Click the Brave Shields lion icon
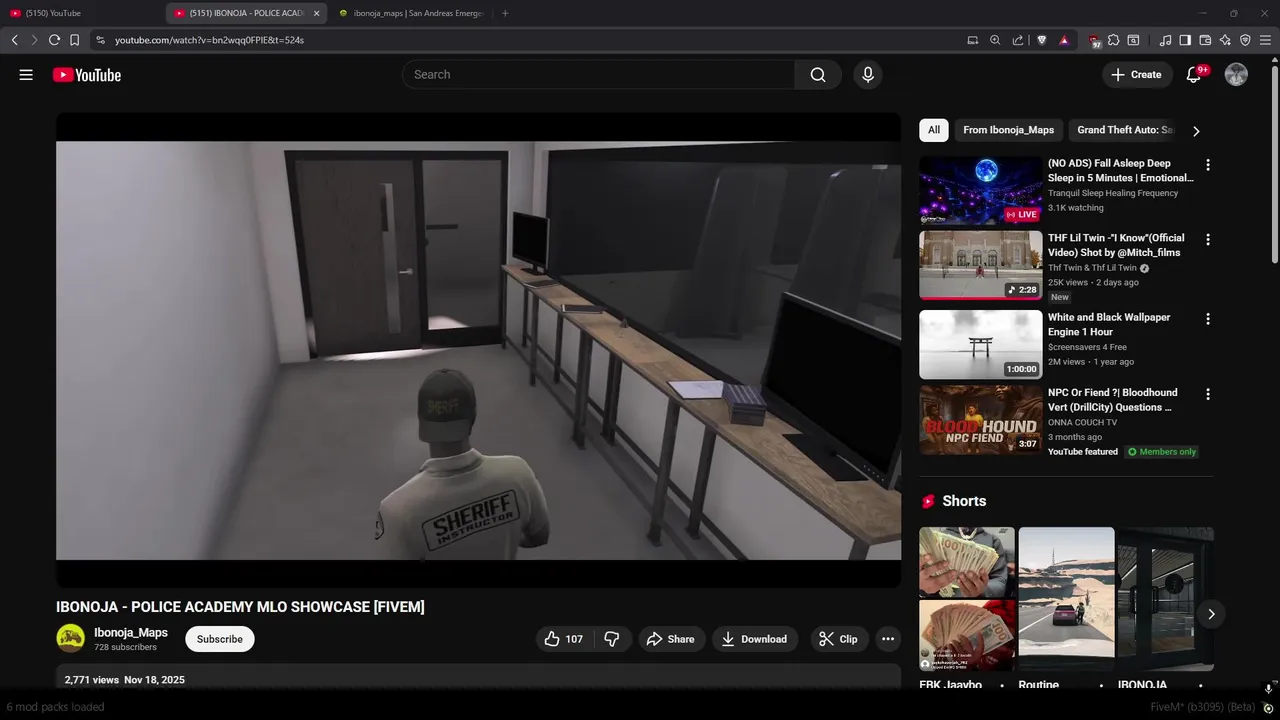 [1041, 40]
